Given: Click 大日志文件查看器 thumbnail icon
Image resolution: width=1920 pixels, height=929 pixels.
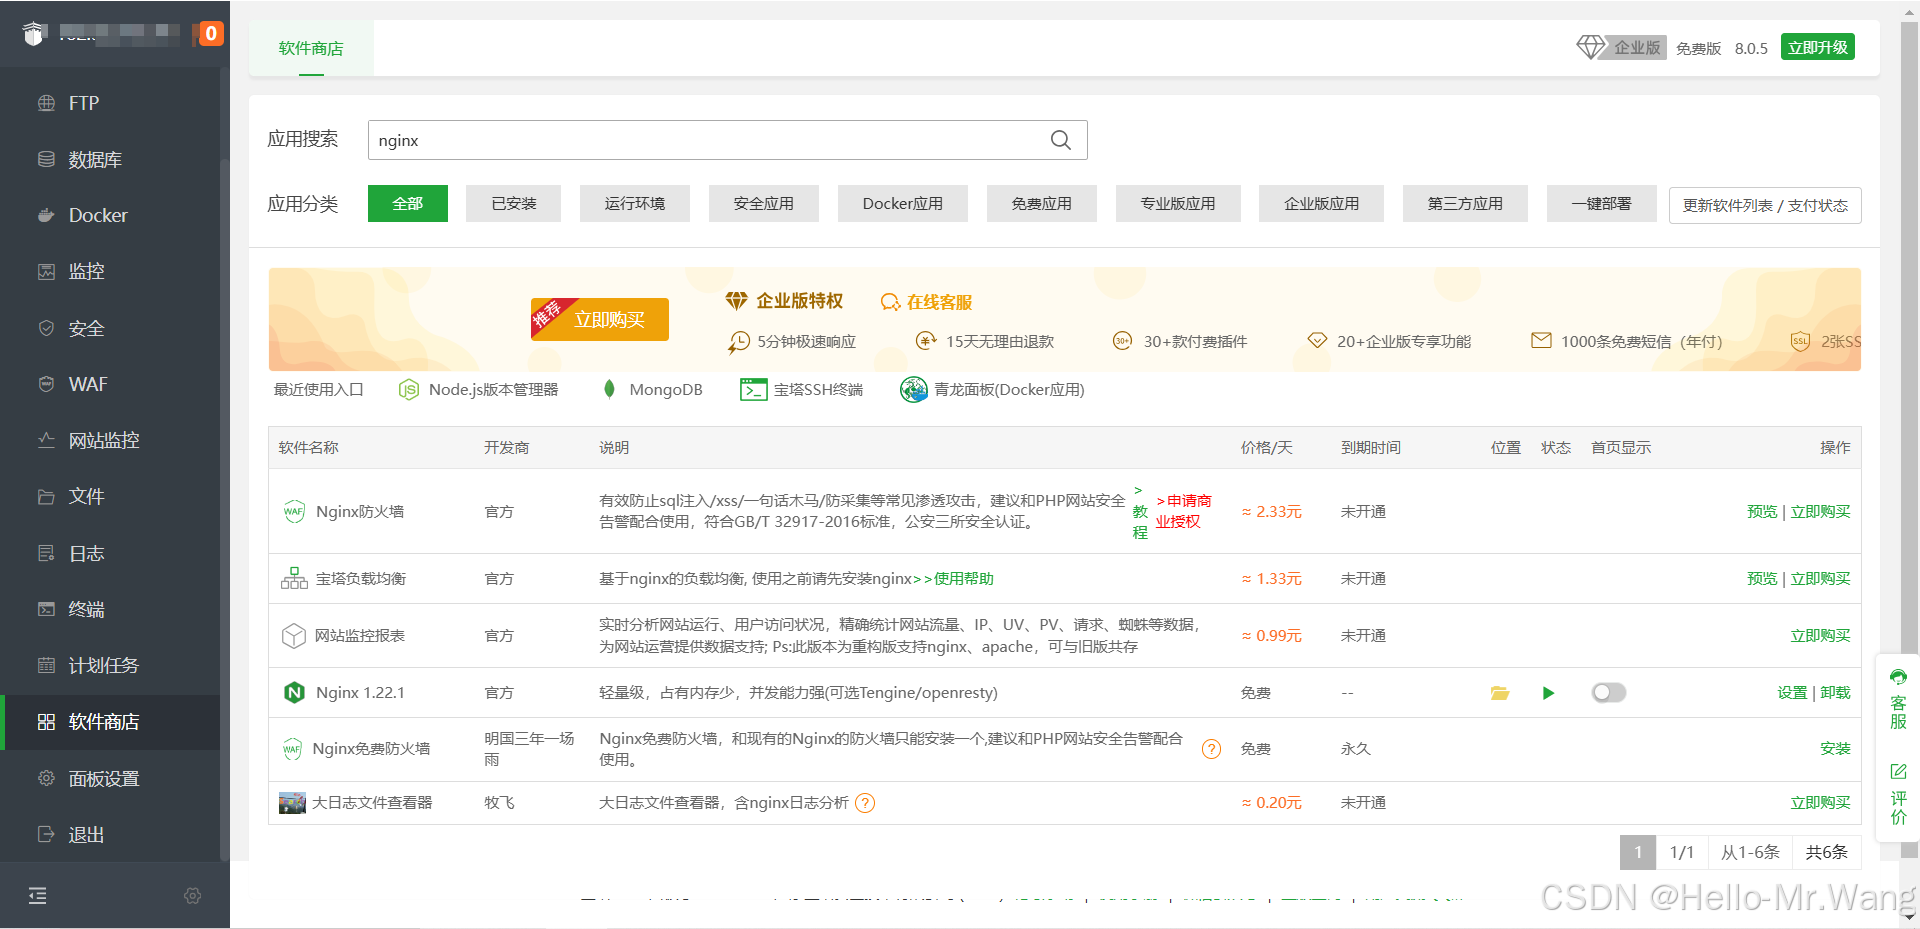Looking at the screenshot, I should tap(292, 802).
